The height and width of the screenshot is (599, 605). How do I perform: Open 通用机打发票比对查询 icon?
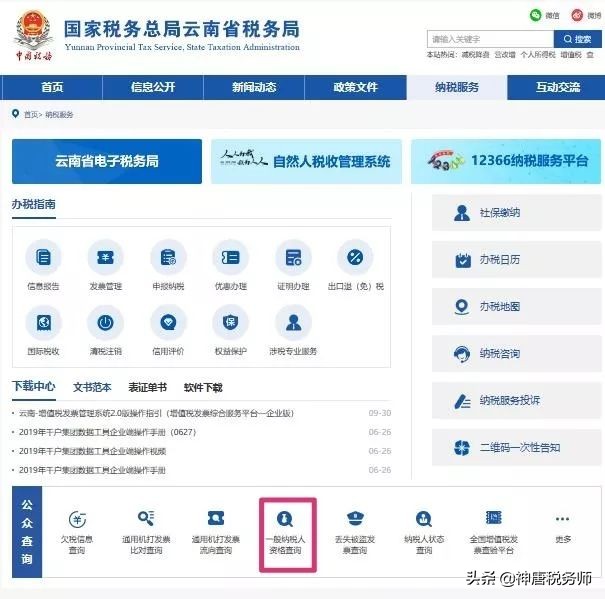146,518
